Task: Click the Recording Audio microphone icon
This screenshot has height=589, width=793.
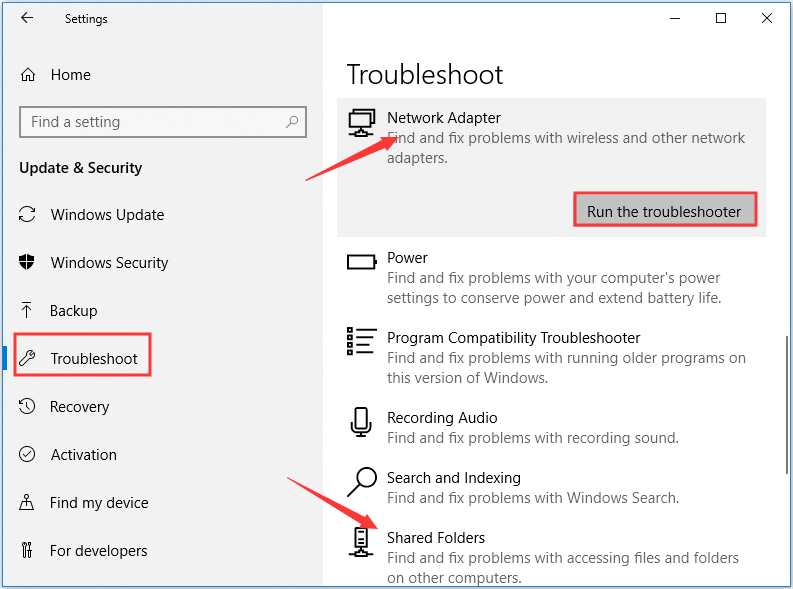Action: pyautogui.click(x=361, y=422)
